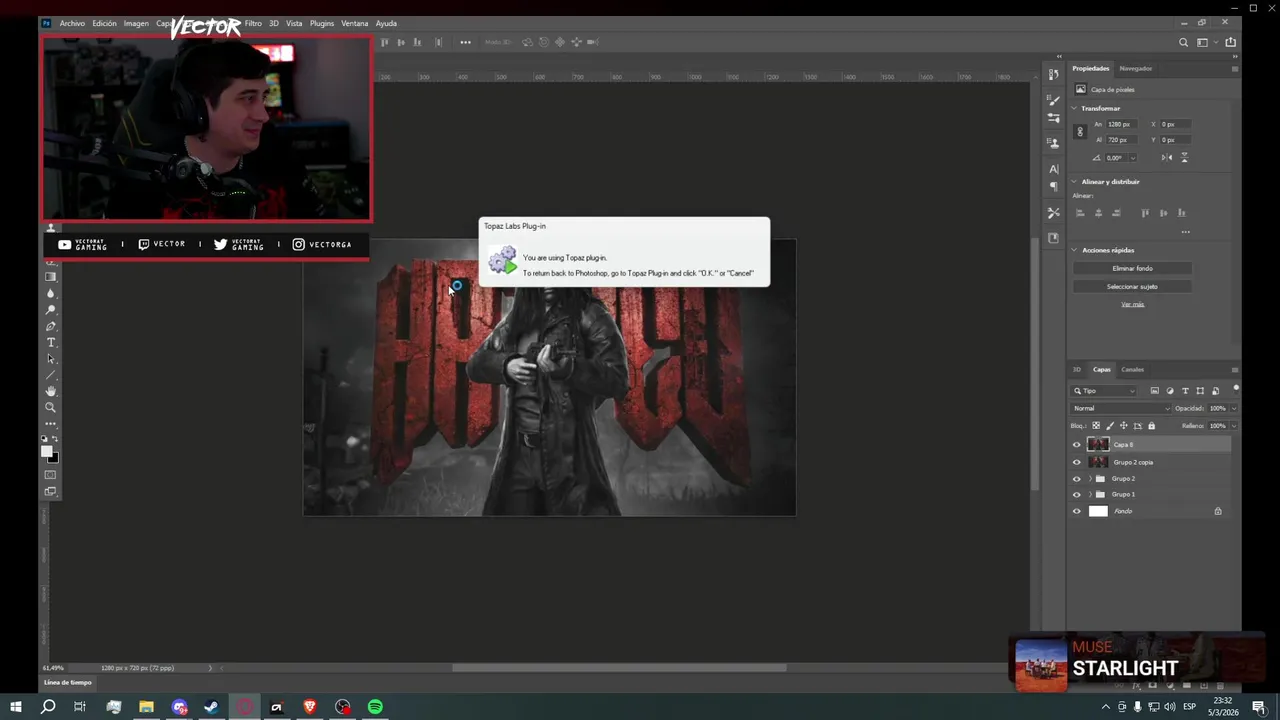Expand the Grupo 1 folder

[1090, 494]
